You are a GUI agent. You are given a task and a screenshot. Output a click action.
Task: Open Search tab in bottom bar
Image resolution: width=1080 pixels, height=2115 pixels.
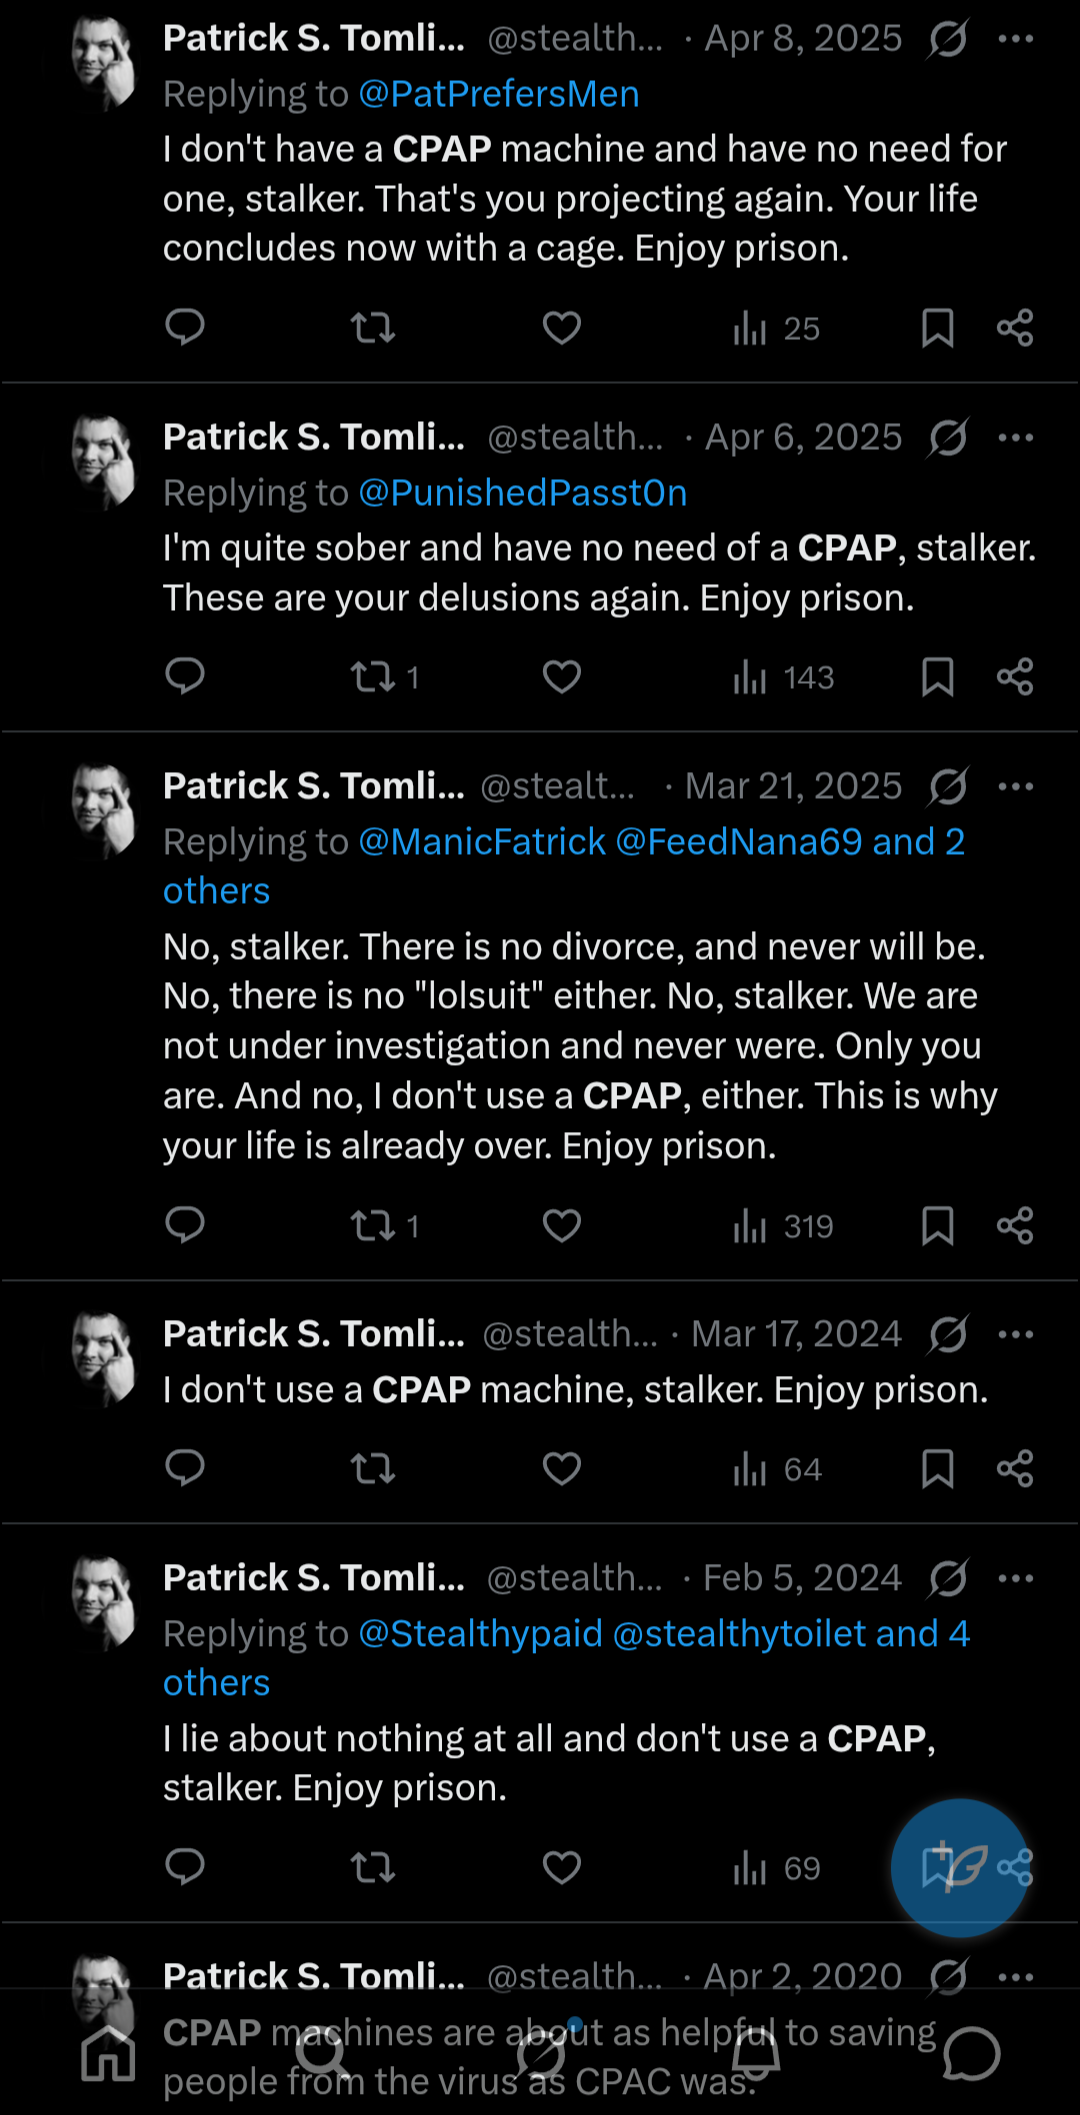(323, 2054)
